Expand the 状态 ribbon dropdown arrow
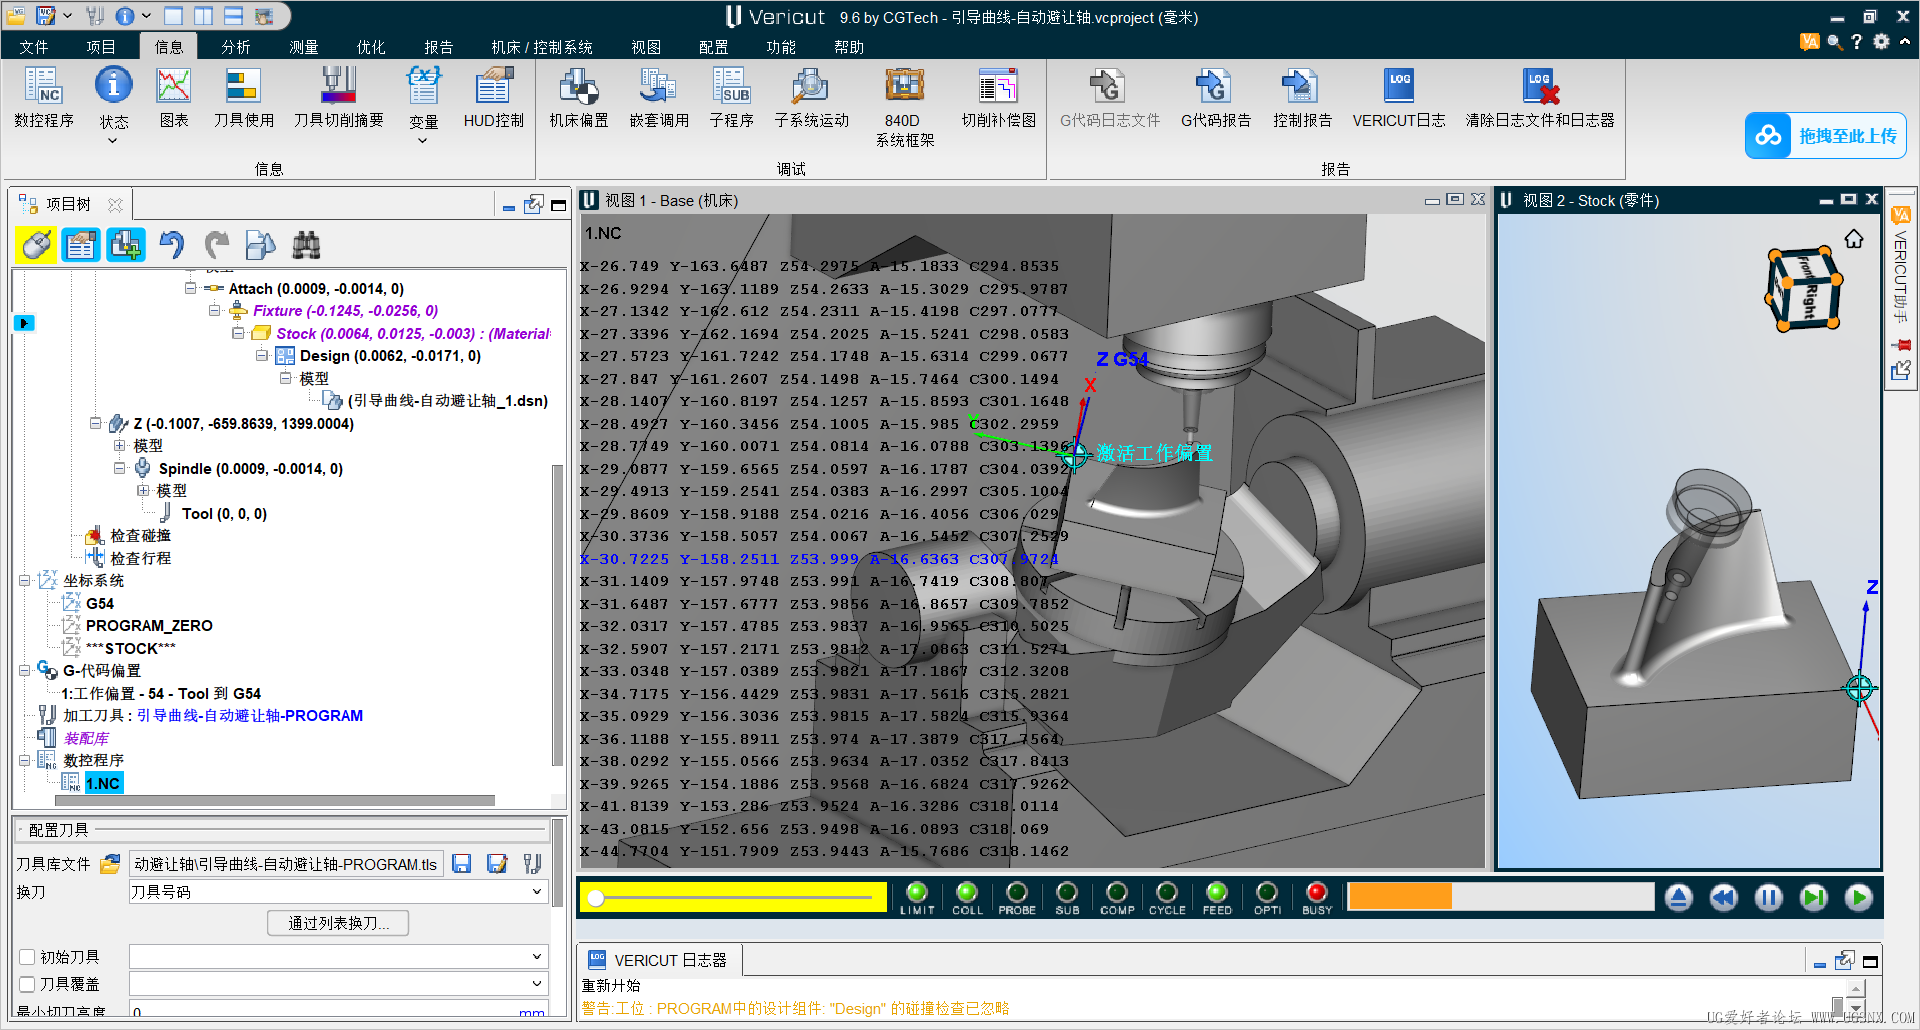This screenshot has width=1920, height=1030. pos(113,141)
